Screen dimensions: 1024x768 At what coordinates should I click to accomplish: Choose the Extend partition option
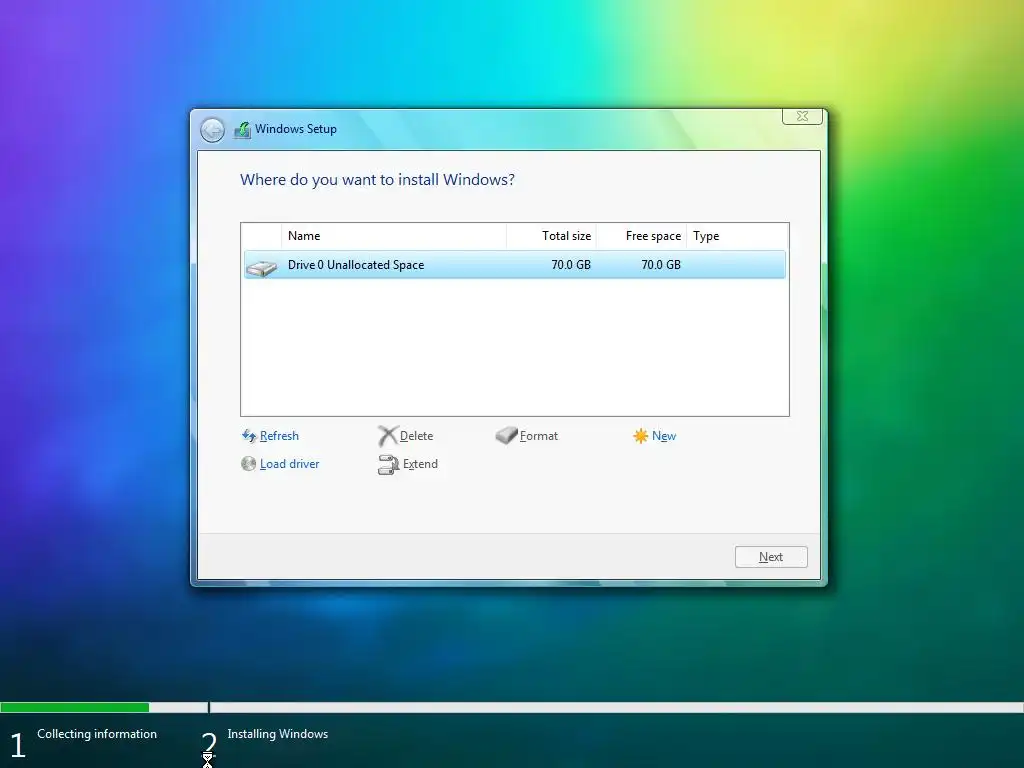420,464
